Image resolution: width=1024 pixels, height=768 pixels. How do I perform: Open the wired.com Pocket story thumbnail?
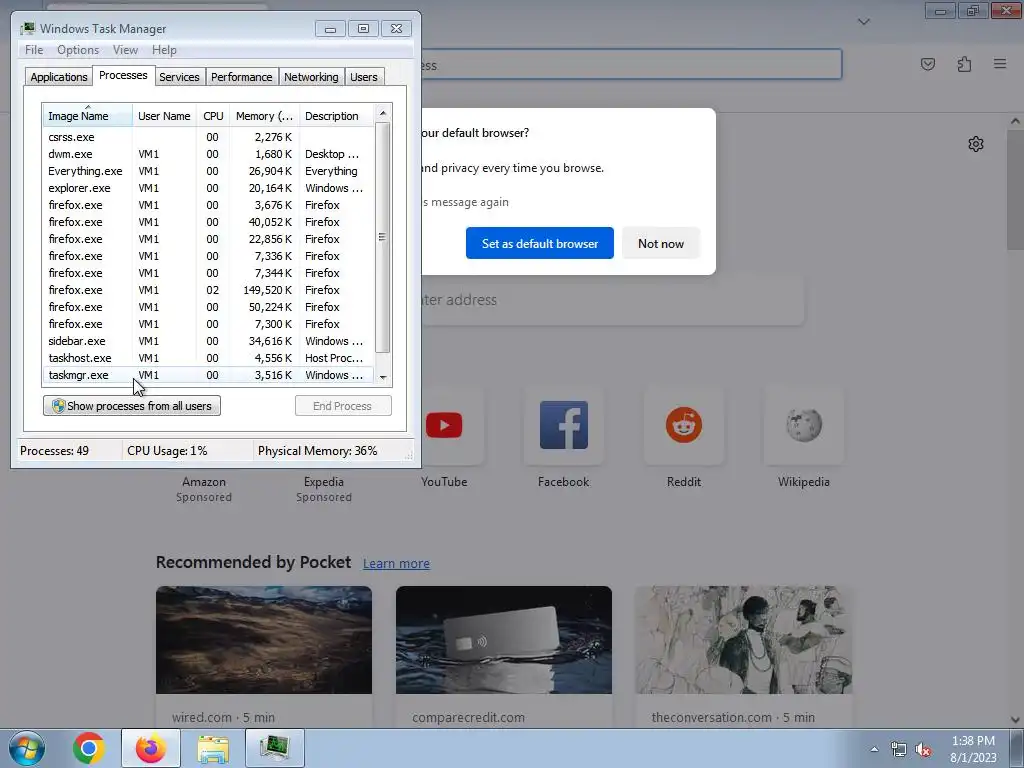264,640
